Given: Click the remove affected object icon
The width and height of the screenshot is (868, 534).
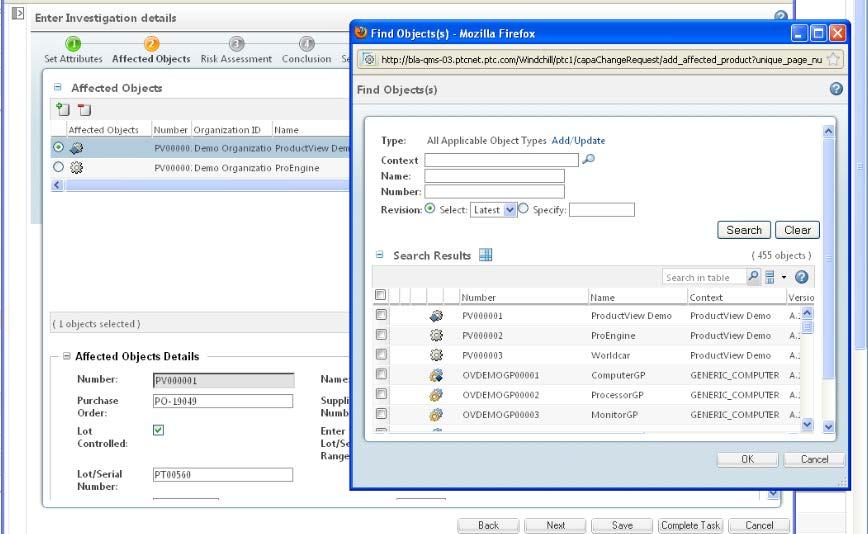Looking at the screenshot, I should click(x=84, y=110).
